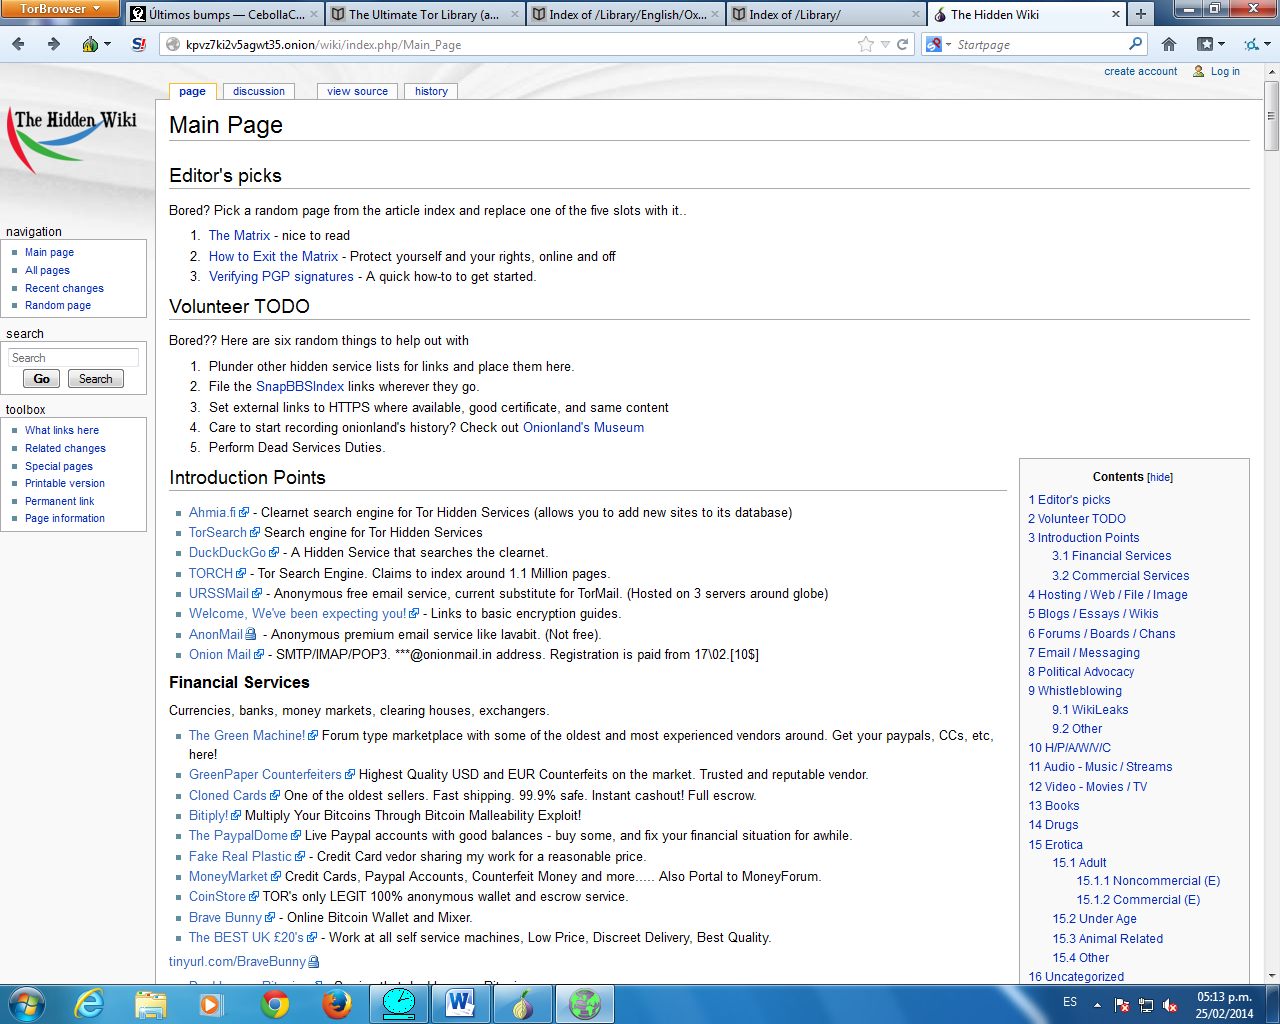
Task: Open The Matrix article link
Action: click(239, 236)
